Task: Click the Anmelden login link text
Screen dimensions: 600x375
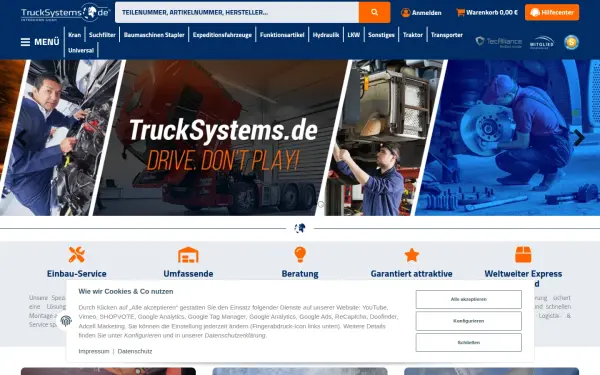Action: click(x=426, y=13)
